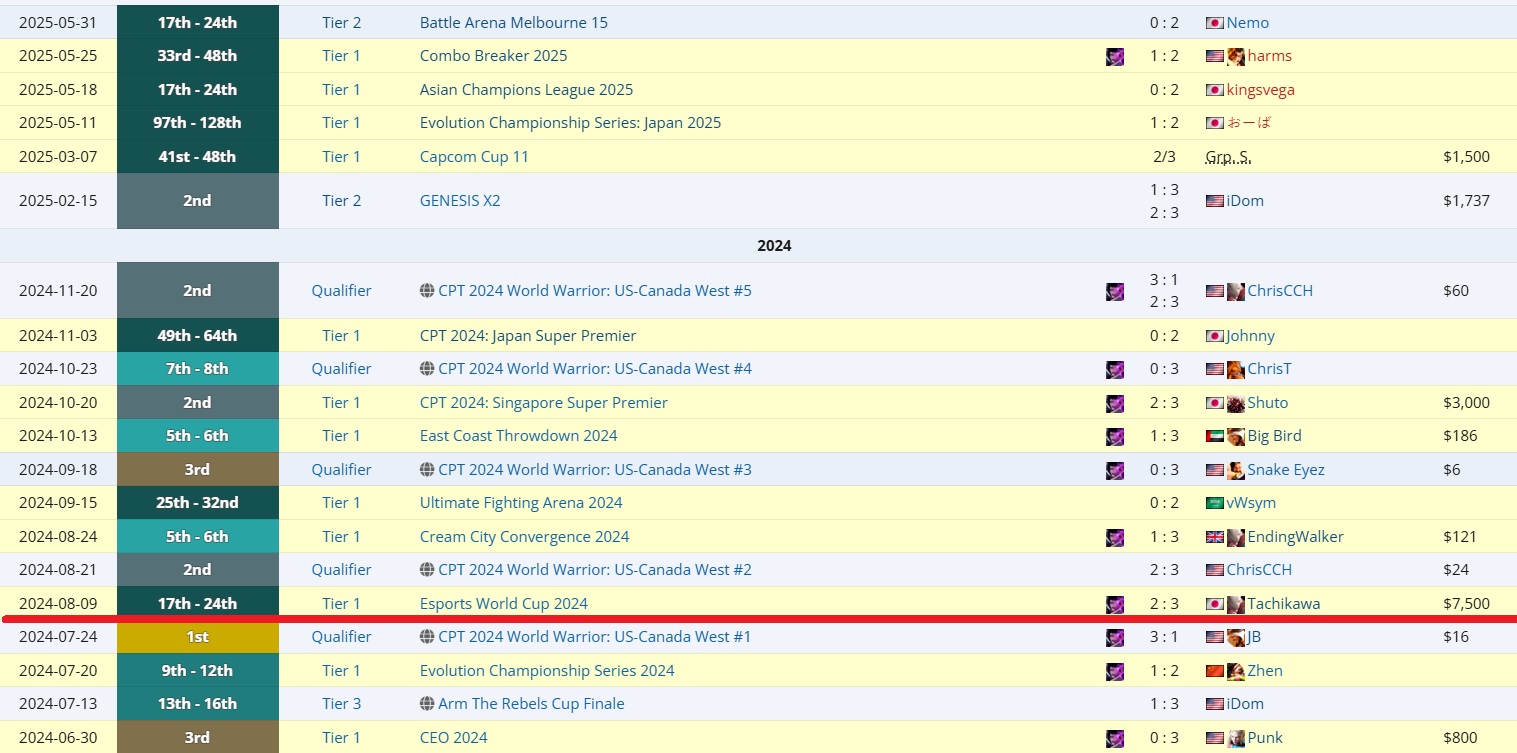Open CPT 2024: Japan Super Premier link
The image size is (1517, 753).
point(528,336)
